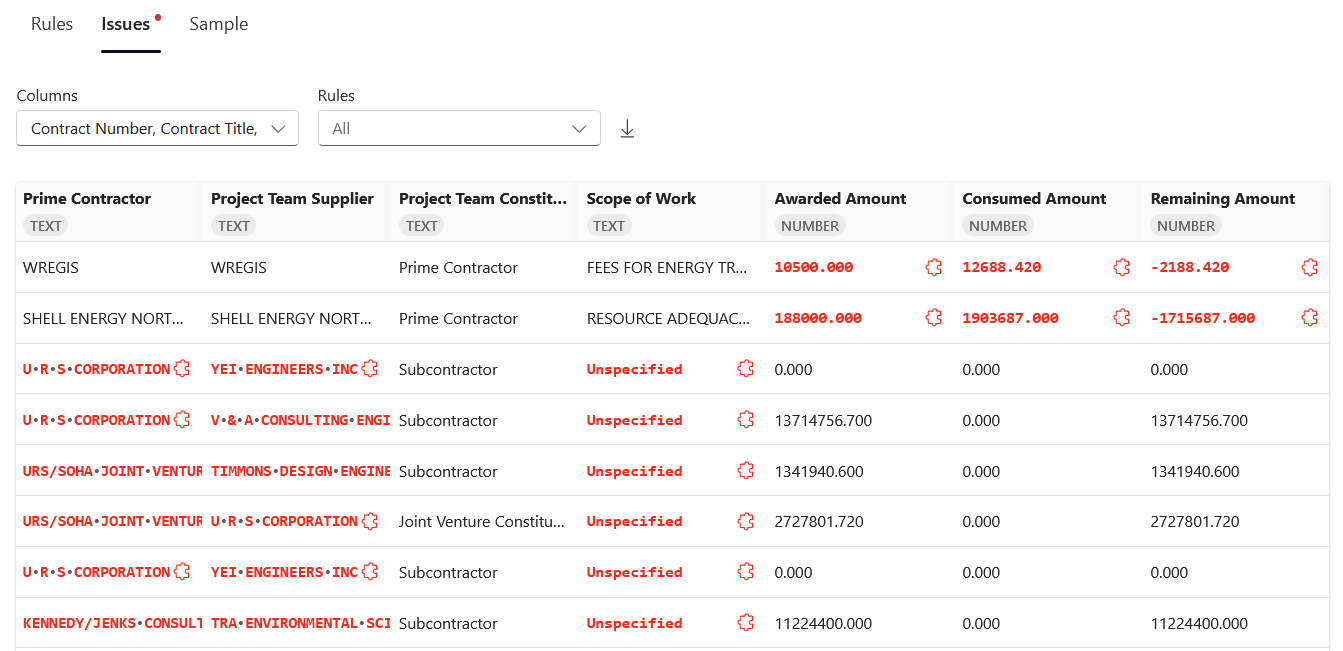This screenshot has height=651, width=1343.
Task: Click the Prime Contractor column header
Action: [x=88, y=198]
